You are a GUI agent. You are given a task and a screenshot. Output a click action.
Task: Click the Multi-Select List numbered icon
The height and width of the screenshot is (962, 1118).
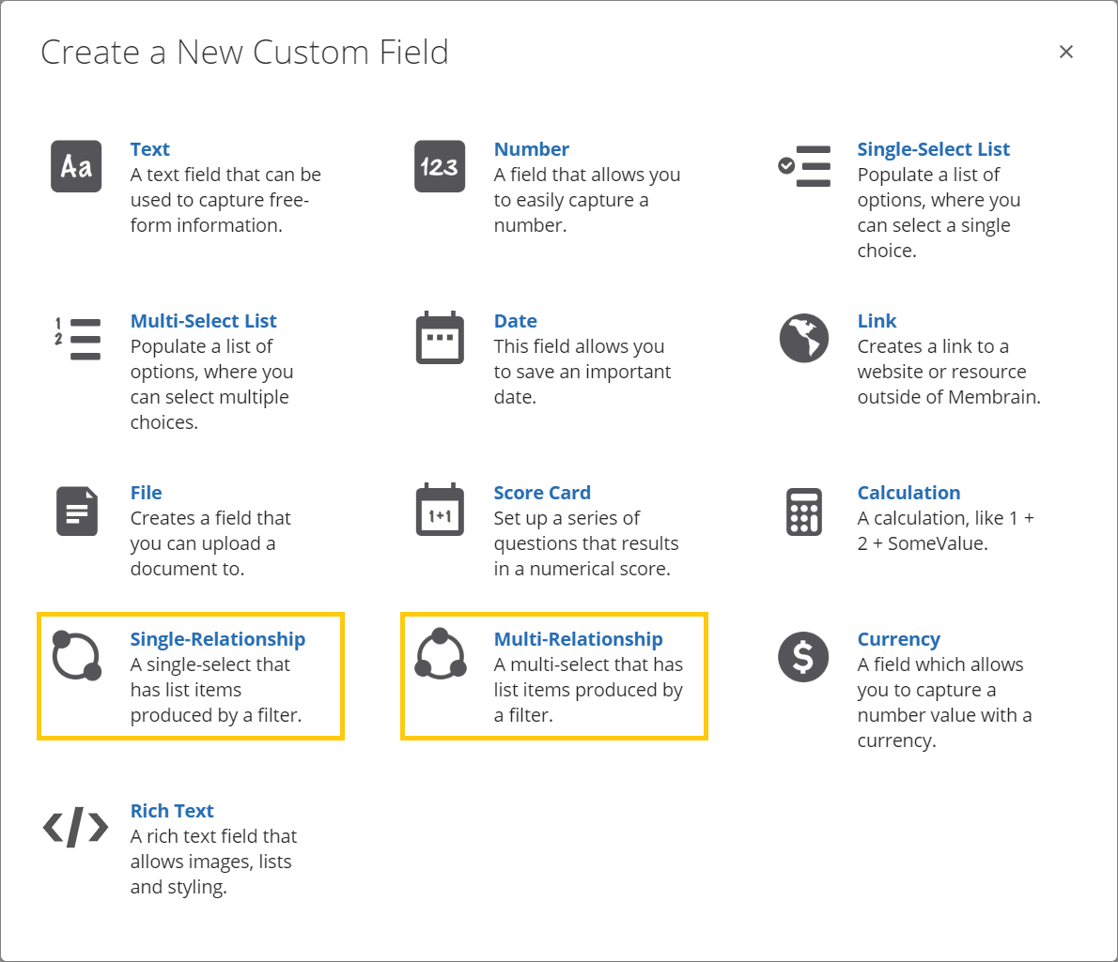click(x=77, y=339)
